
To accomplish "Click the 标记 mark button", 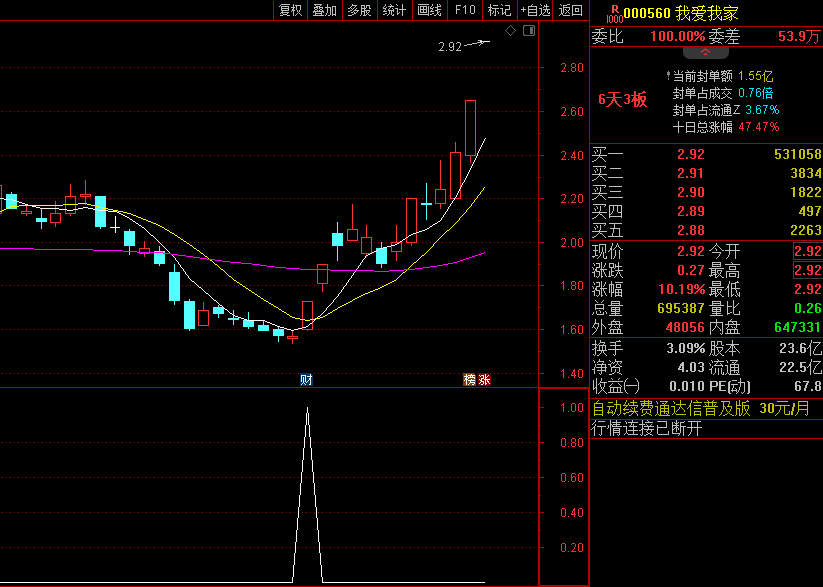I will [499, 10].
